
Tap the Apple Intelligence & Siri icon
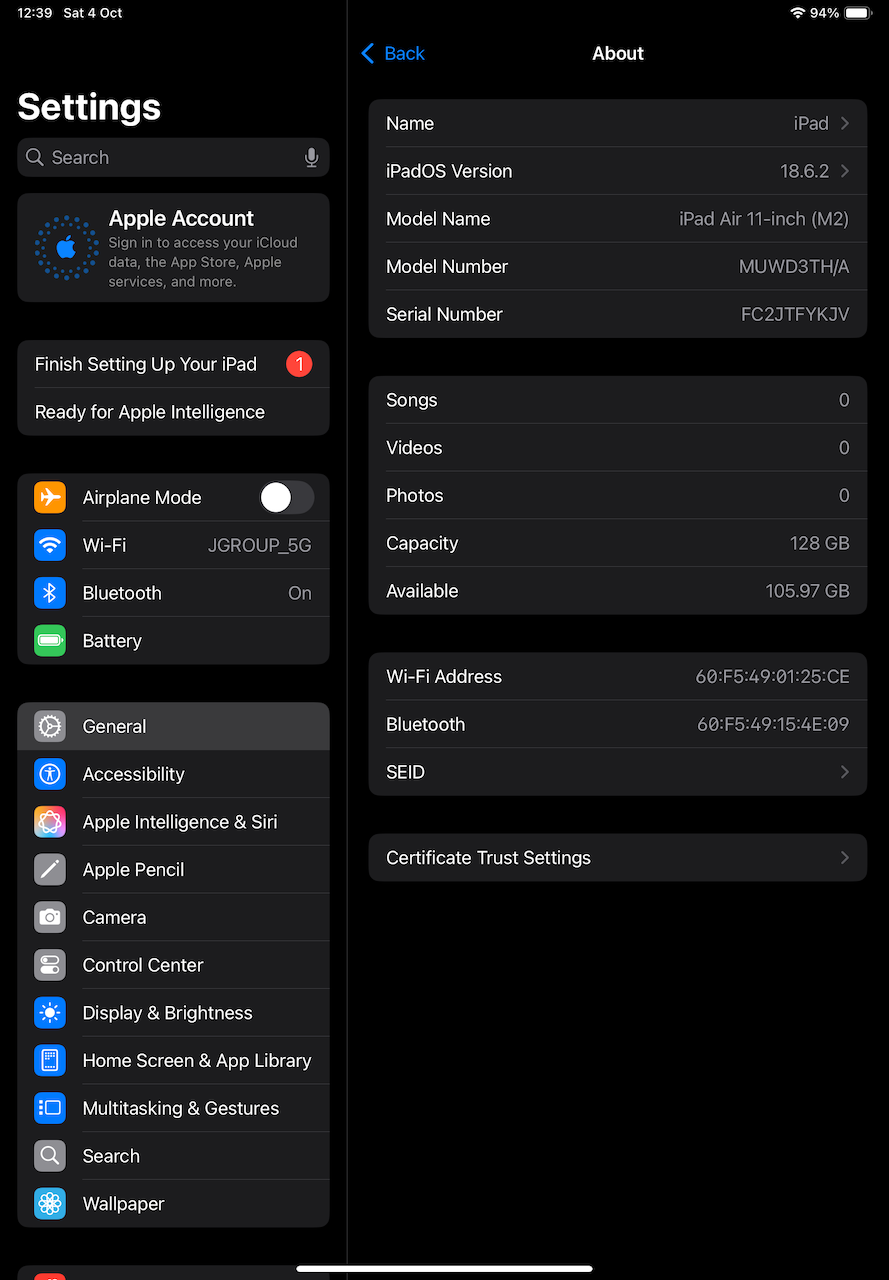tap(50, 822)
